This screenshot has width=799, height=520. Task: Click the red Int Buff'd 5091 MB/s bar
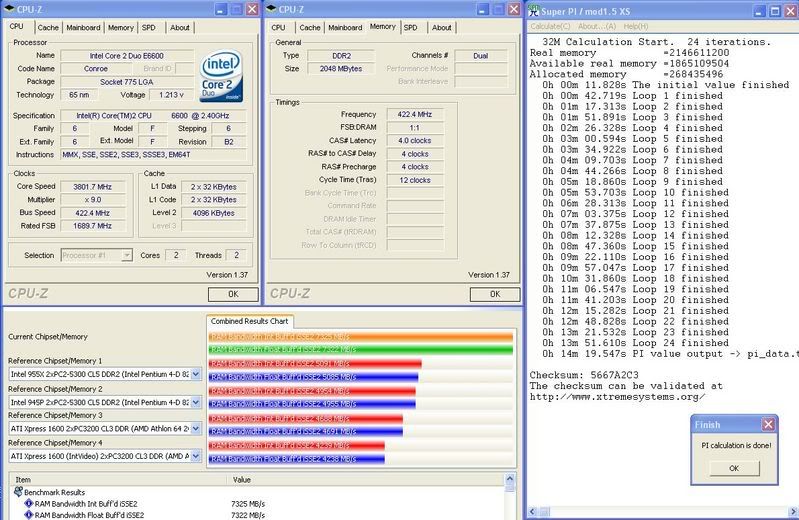(x=315, y=363)
